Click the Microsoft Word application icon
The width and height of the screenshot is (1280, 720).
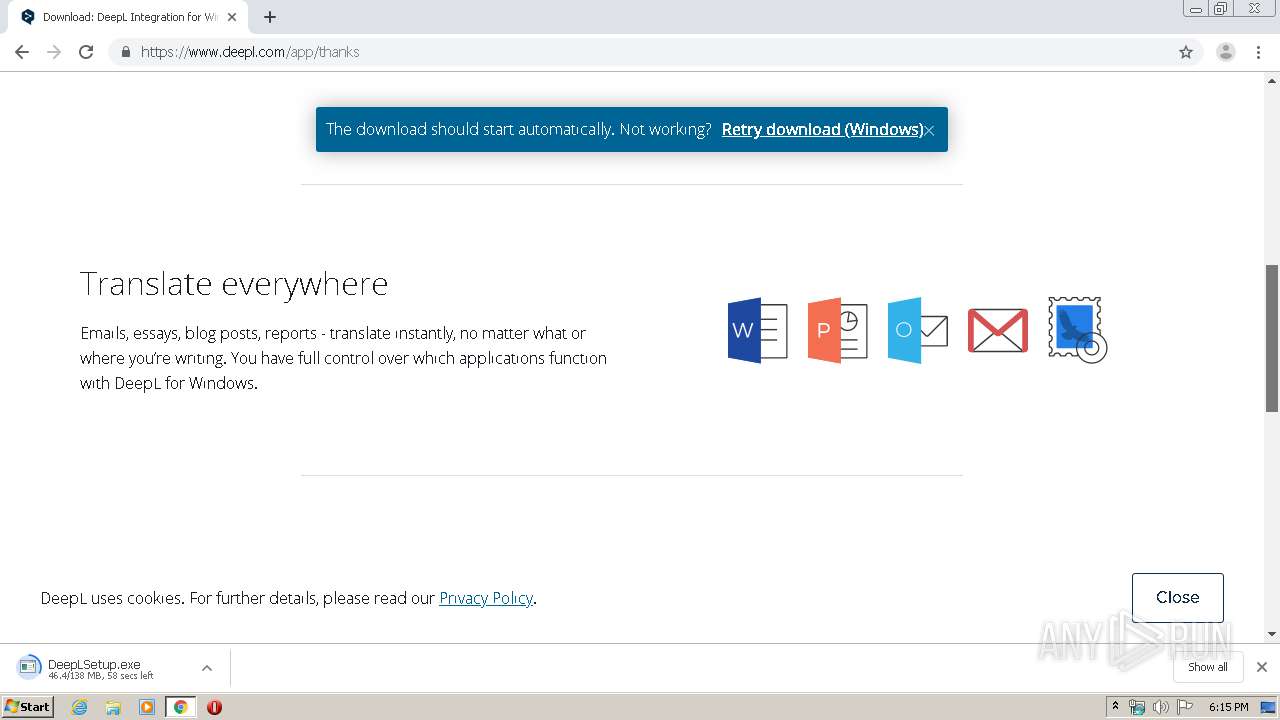click(x=757, y=330)
